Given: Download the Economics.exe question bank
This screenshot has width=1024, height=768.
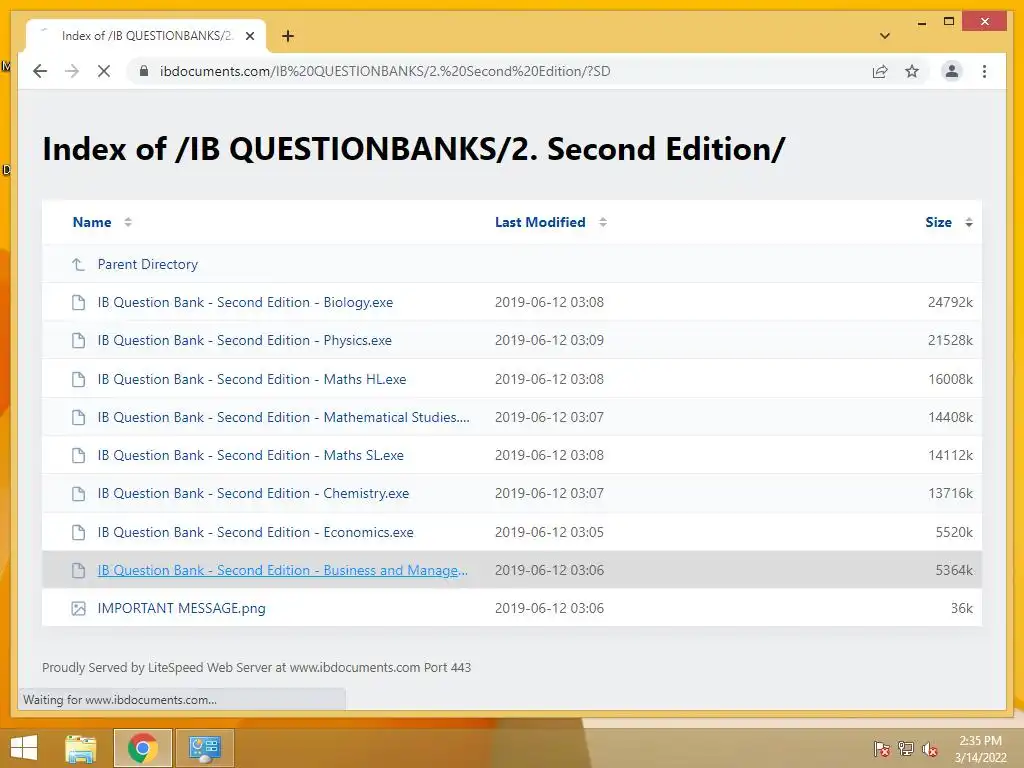Looking at the screenshot, I should pos(255,532).
